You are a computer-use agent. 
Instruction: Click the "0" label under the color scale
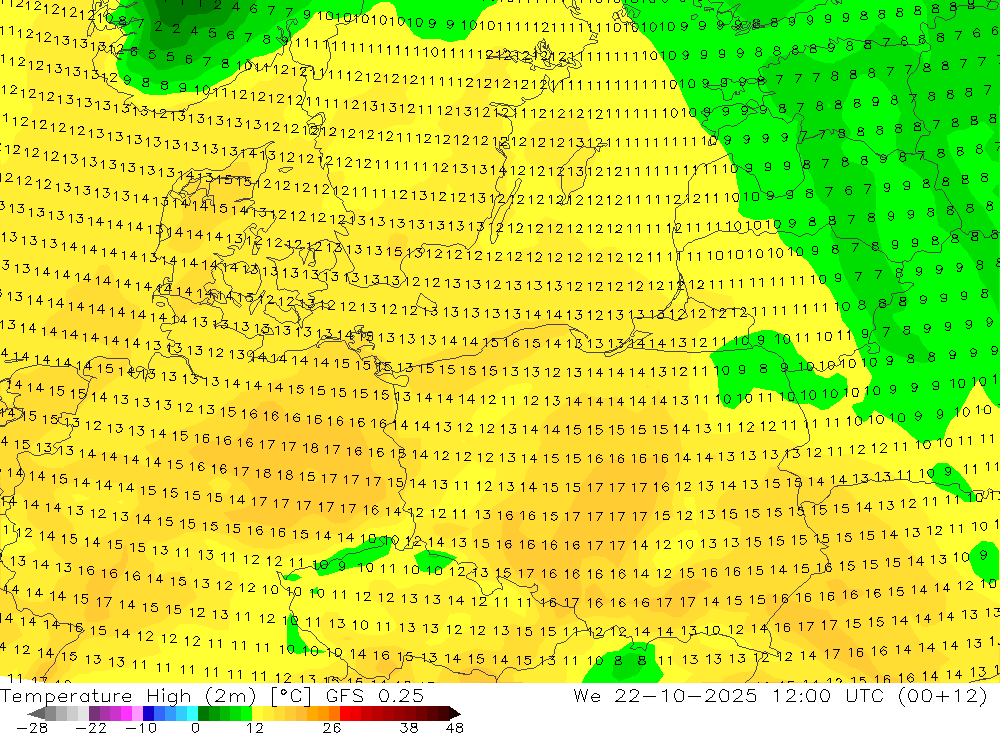pos(195,727)
